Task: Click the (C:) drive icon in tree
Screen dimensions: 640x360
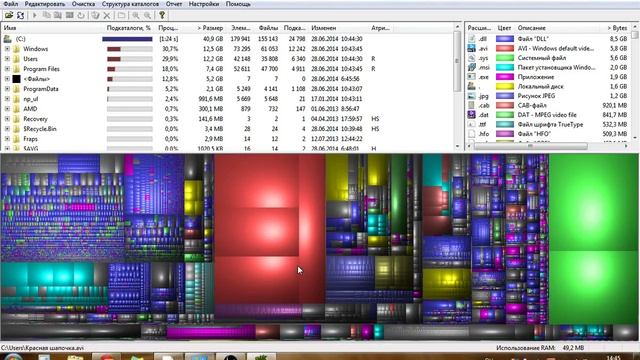Action: [x=7, y=39]
